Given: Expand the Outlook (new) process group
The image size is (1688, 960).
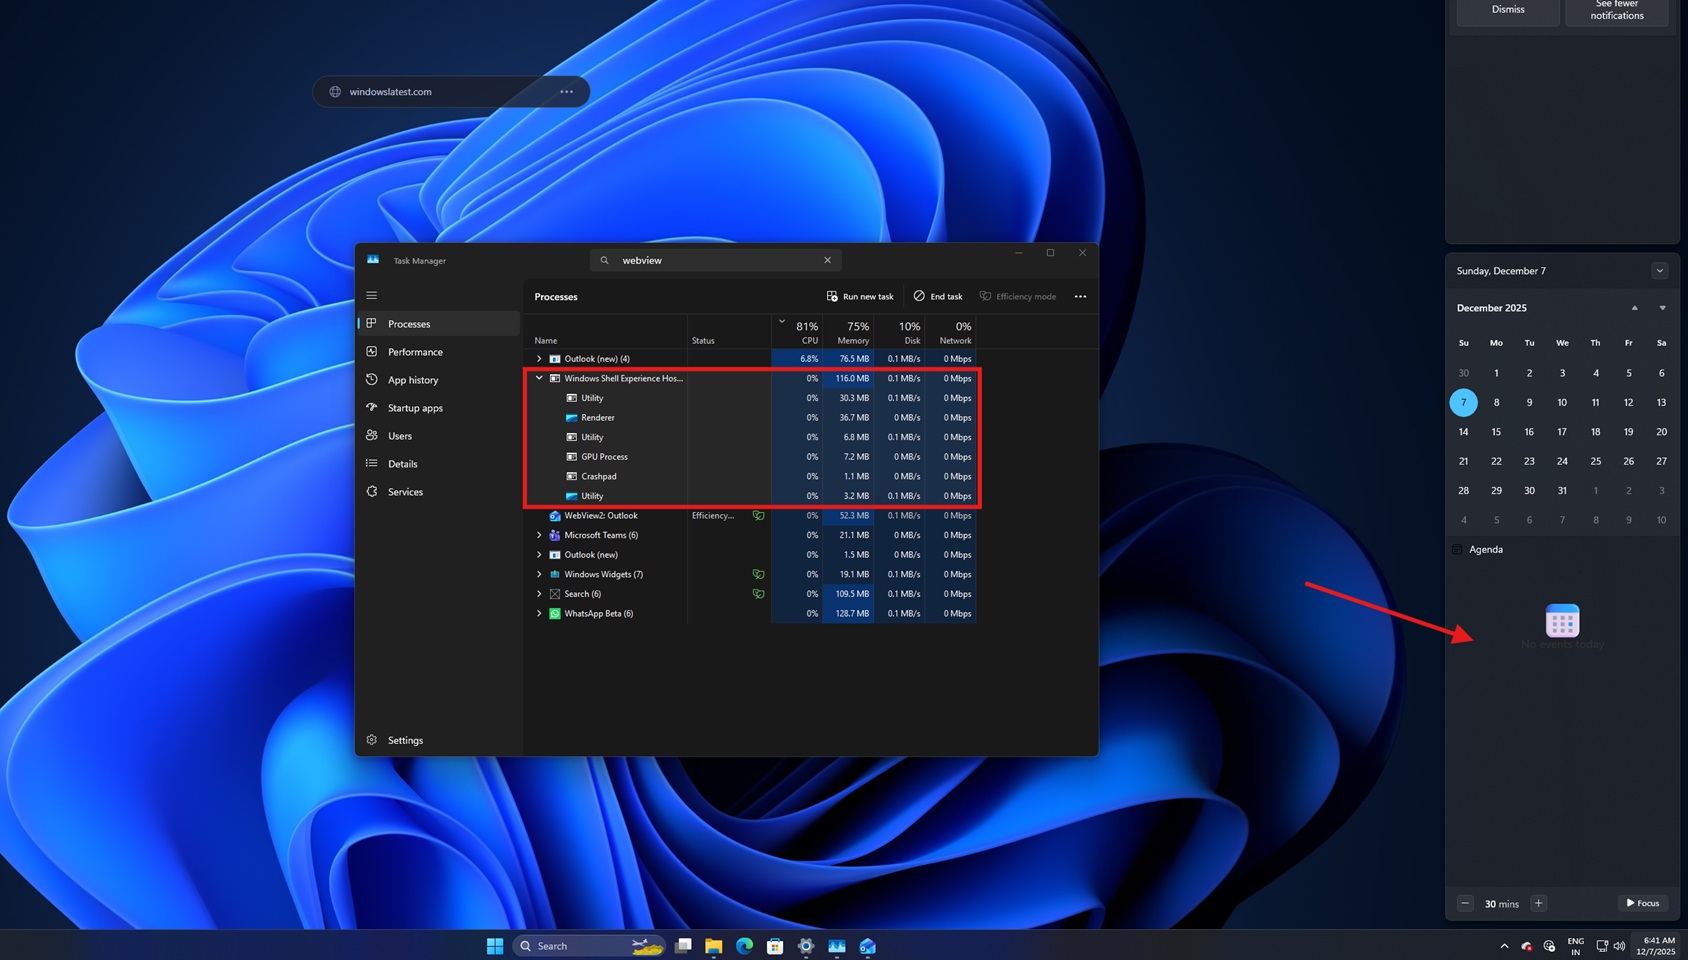Looking at the screenshot, I should pos(539,358).
